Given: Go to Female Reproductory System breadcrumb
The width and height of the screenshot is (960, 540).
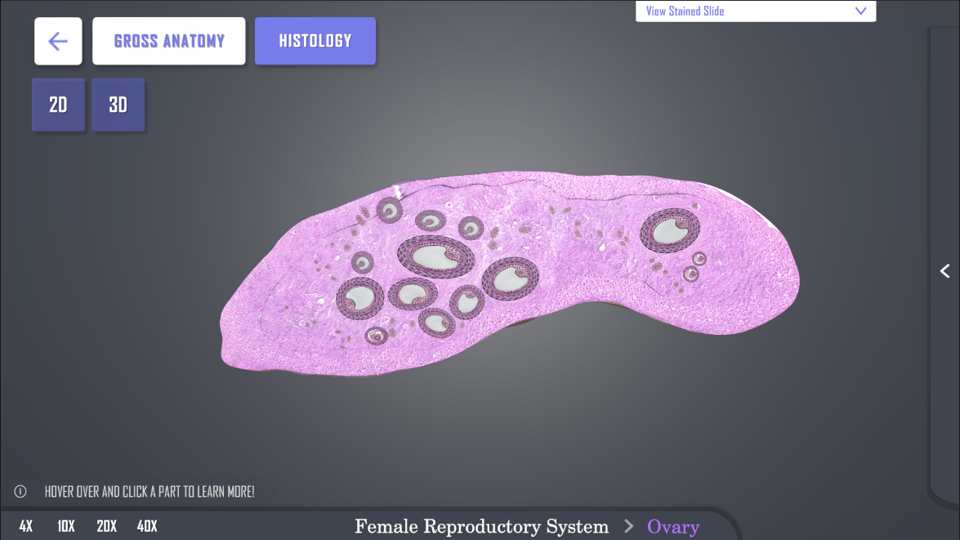Looking at the screenshot, I should 481,526.
